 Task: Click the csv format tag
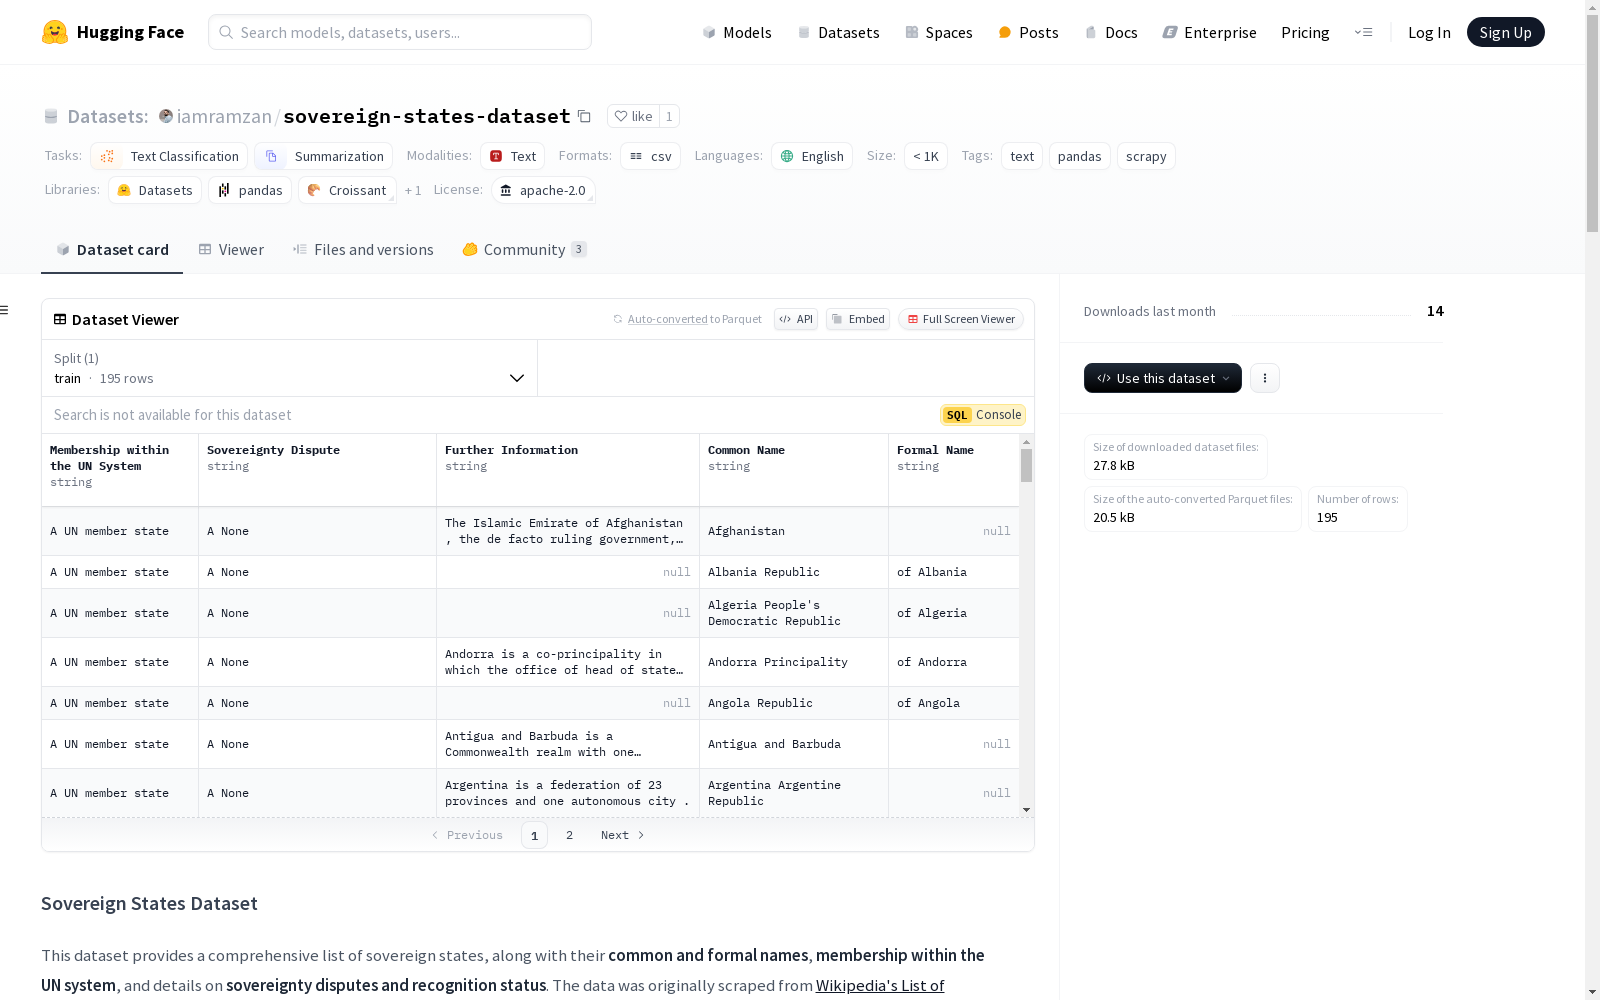651,156
